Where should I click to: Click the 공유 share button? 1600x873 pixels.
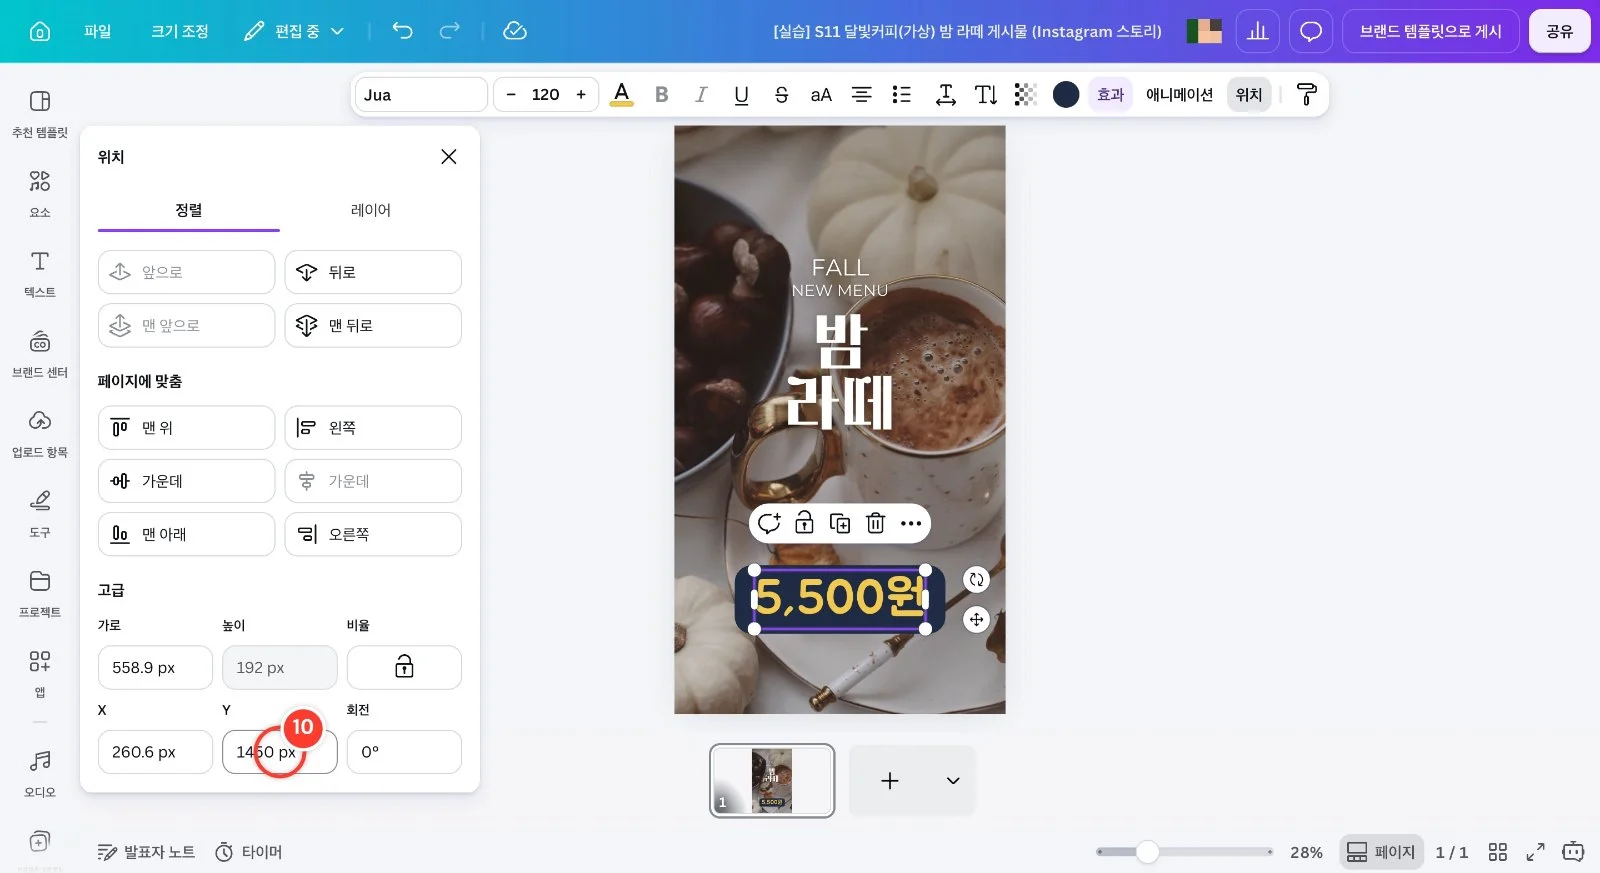point(1560,31)
